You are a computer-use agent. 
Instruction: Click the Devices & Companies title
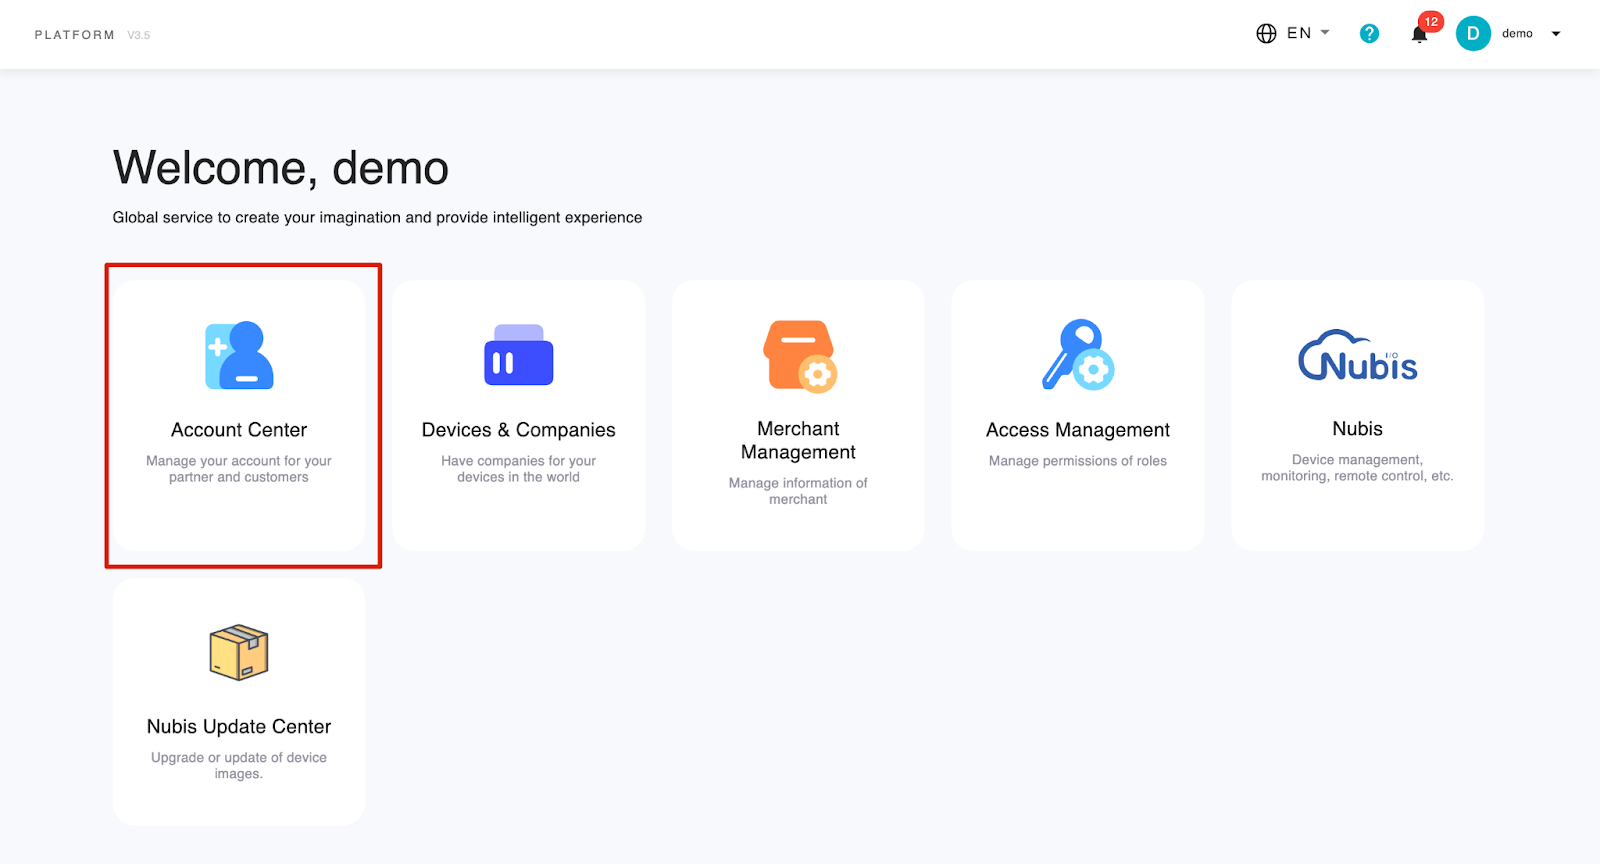pyautogui.click(x=518, y=430)
